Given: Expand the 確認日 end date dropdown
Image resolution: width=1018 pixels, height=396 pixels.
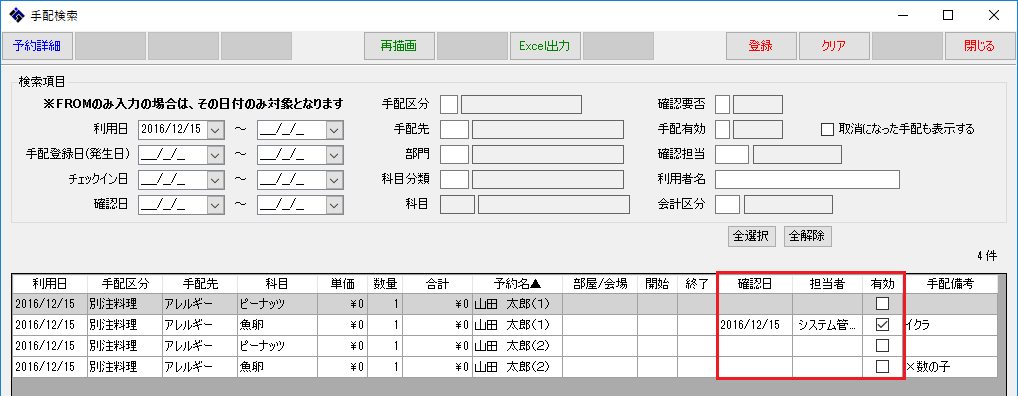Looking at the screenshot, I should tap(334, 204).
